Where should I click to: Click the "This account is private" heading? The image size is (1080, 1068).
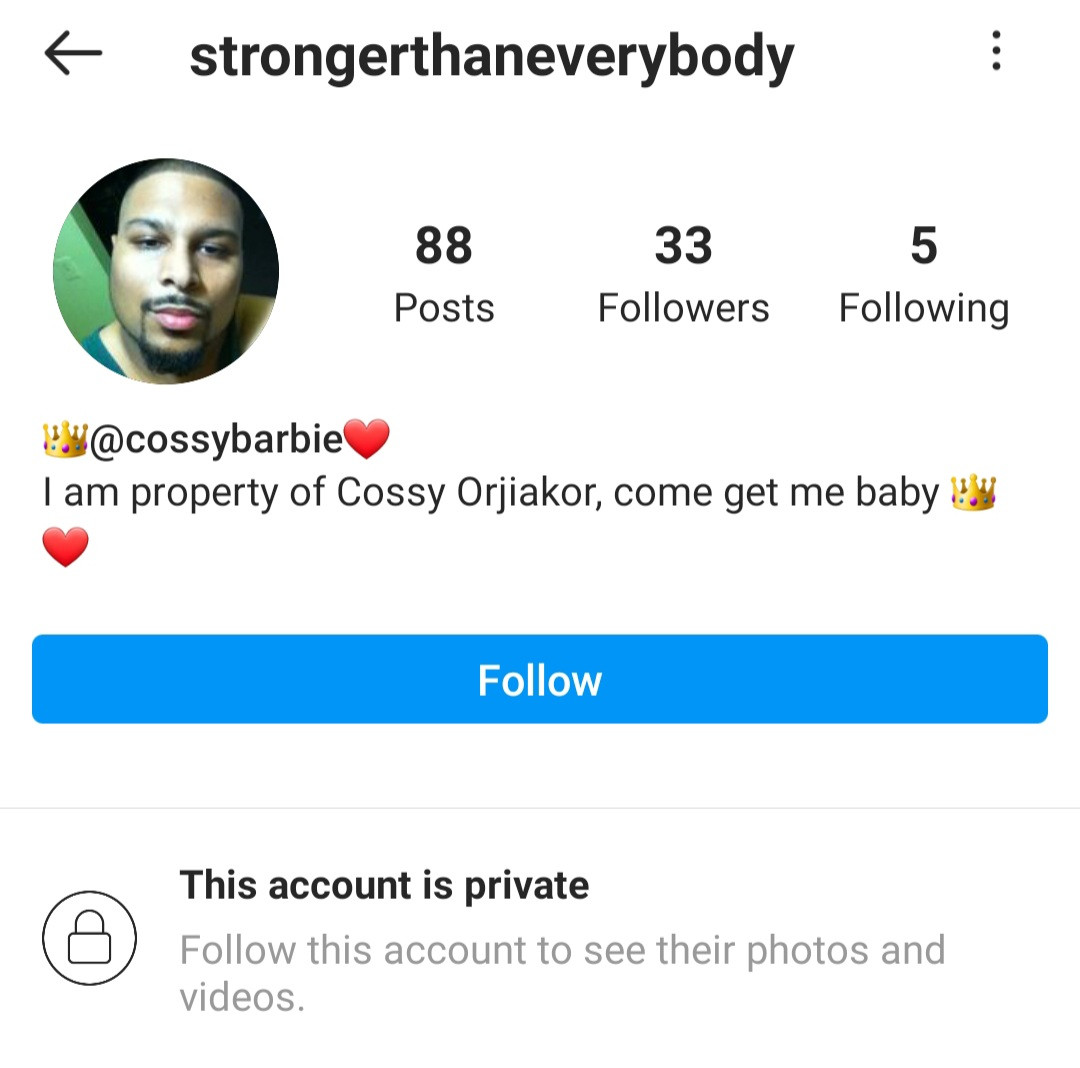[x=384, y=886]
